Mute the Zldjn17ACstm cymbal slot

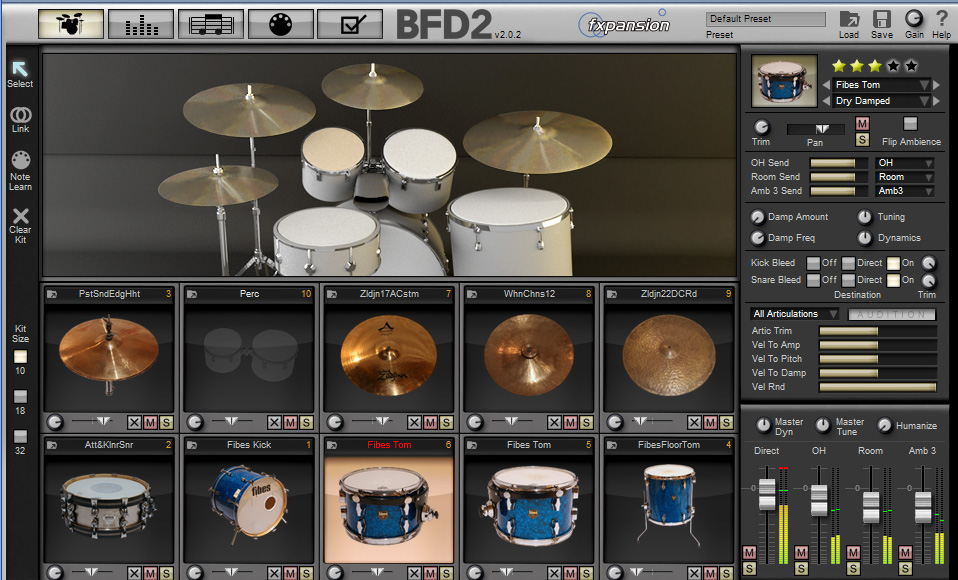pyautogui.click(x=430, y=422)
